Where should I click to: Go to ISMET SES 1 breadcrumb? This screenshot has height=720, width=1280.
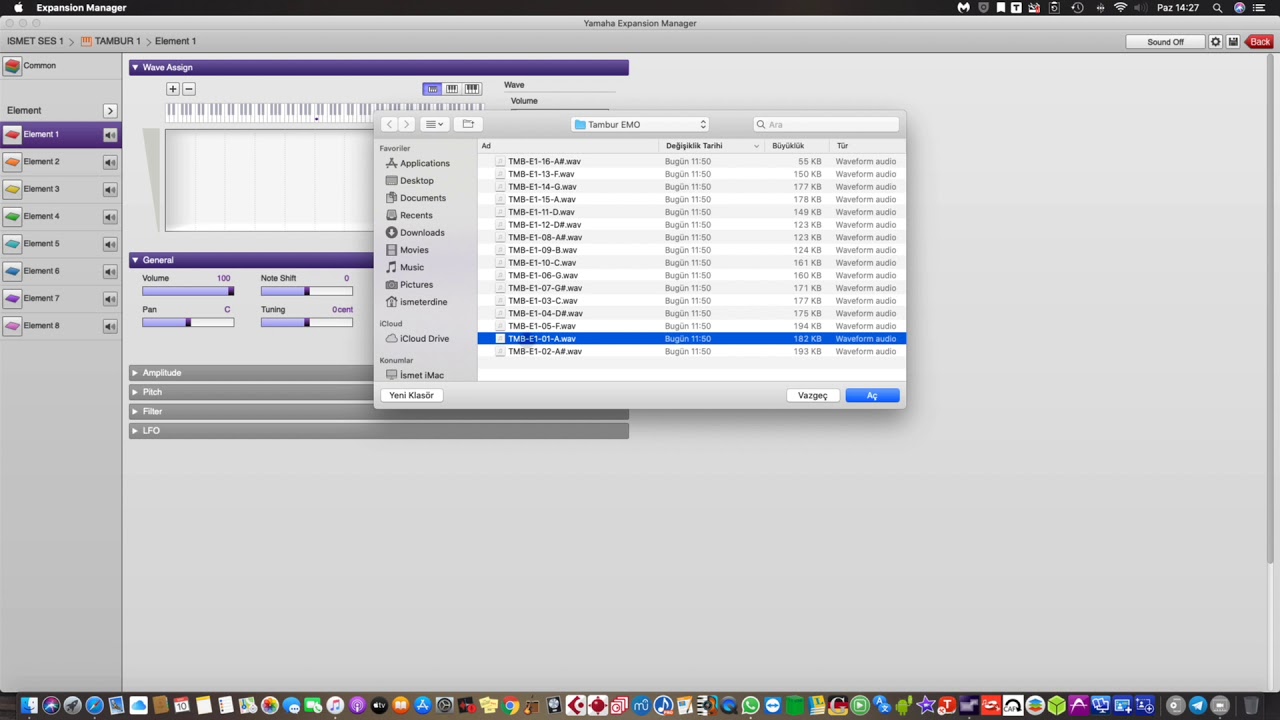tap(35, 41)
